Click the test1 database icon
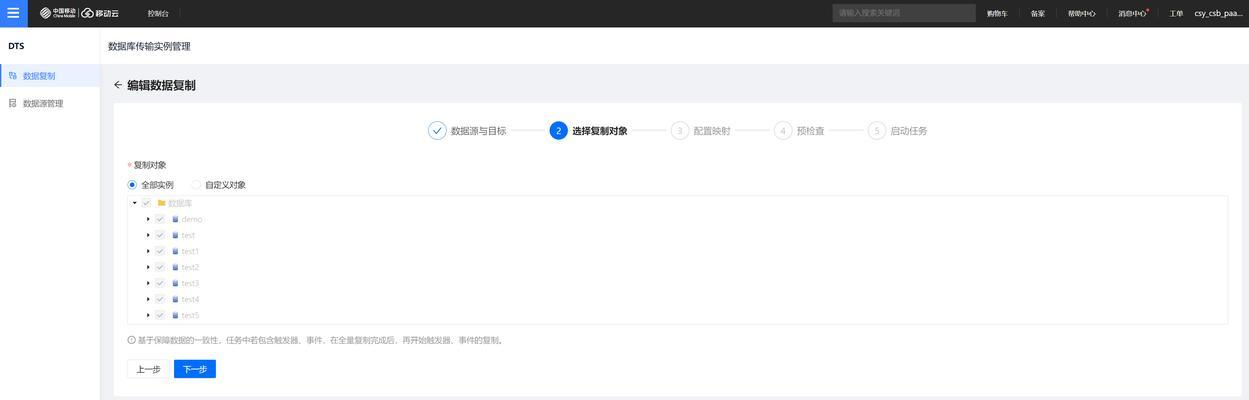1249x400 pixels. click(175, 251)
